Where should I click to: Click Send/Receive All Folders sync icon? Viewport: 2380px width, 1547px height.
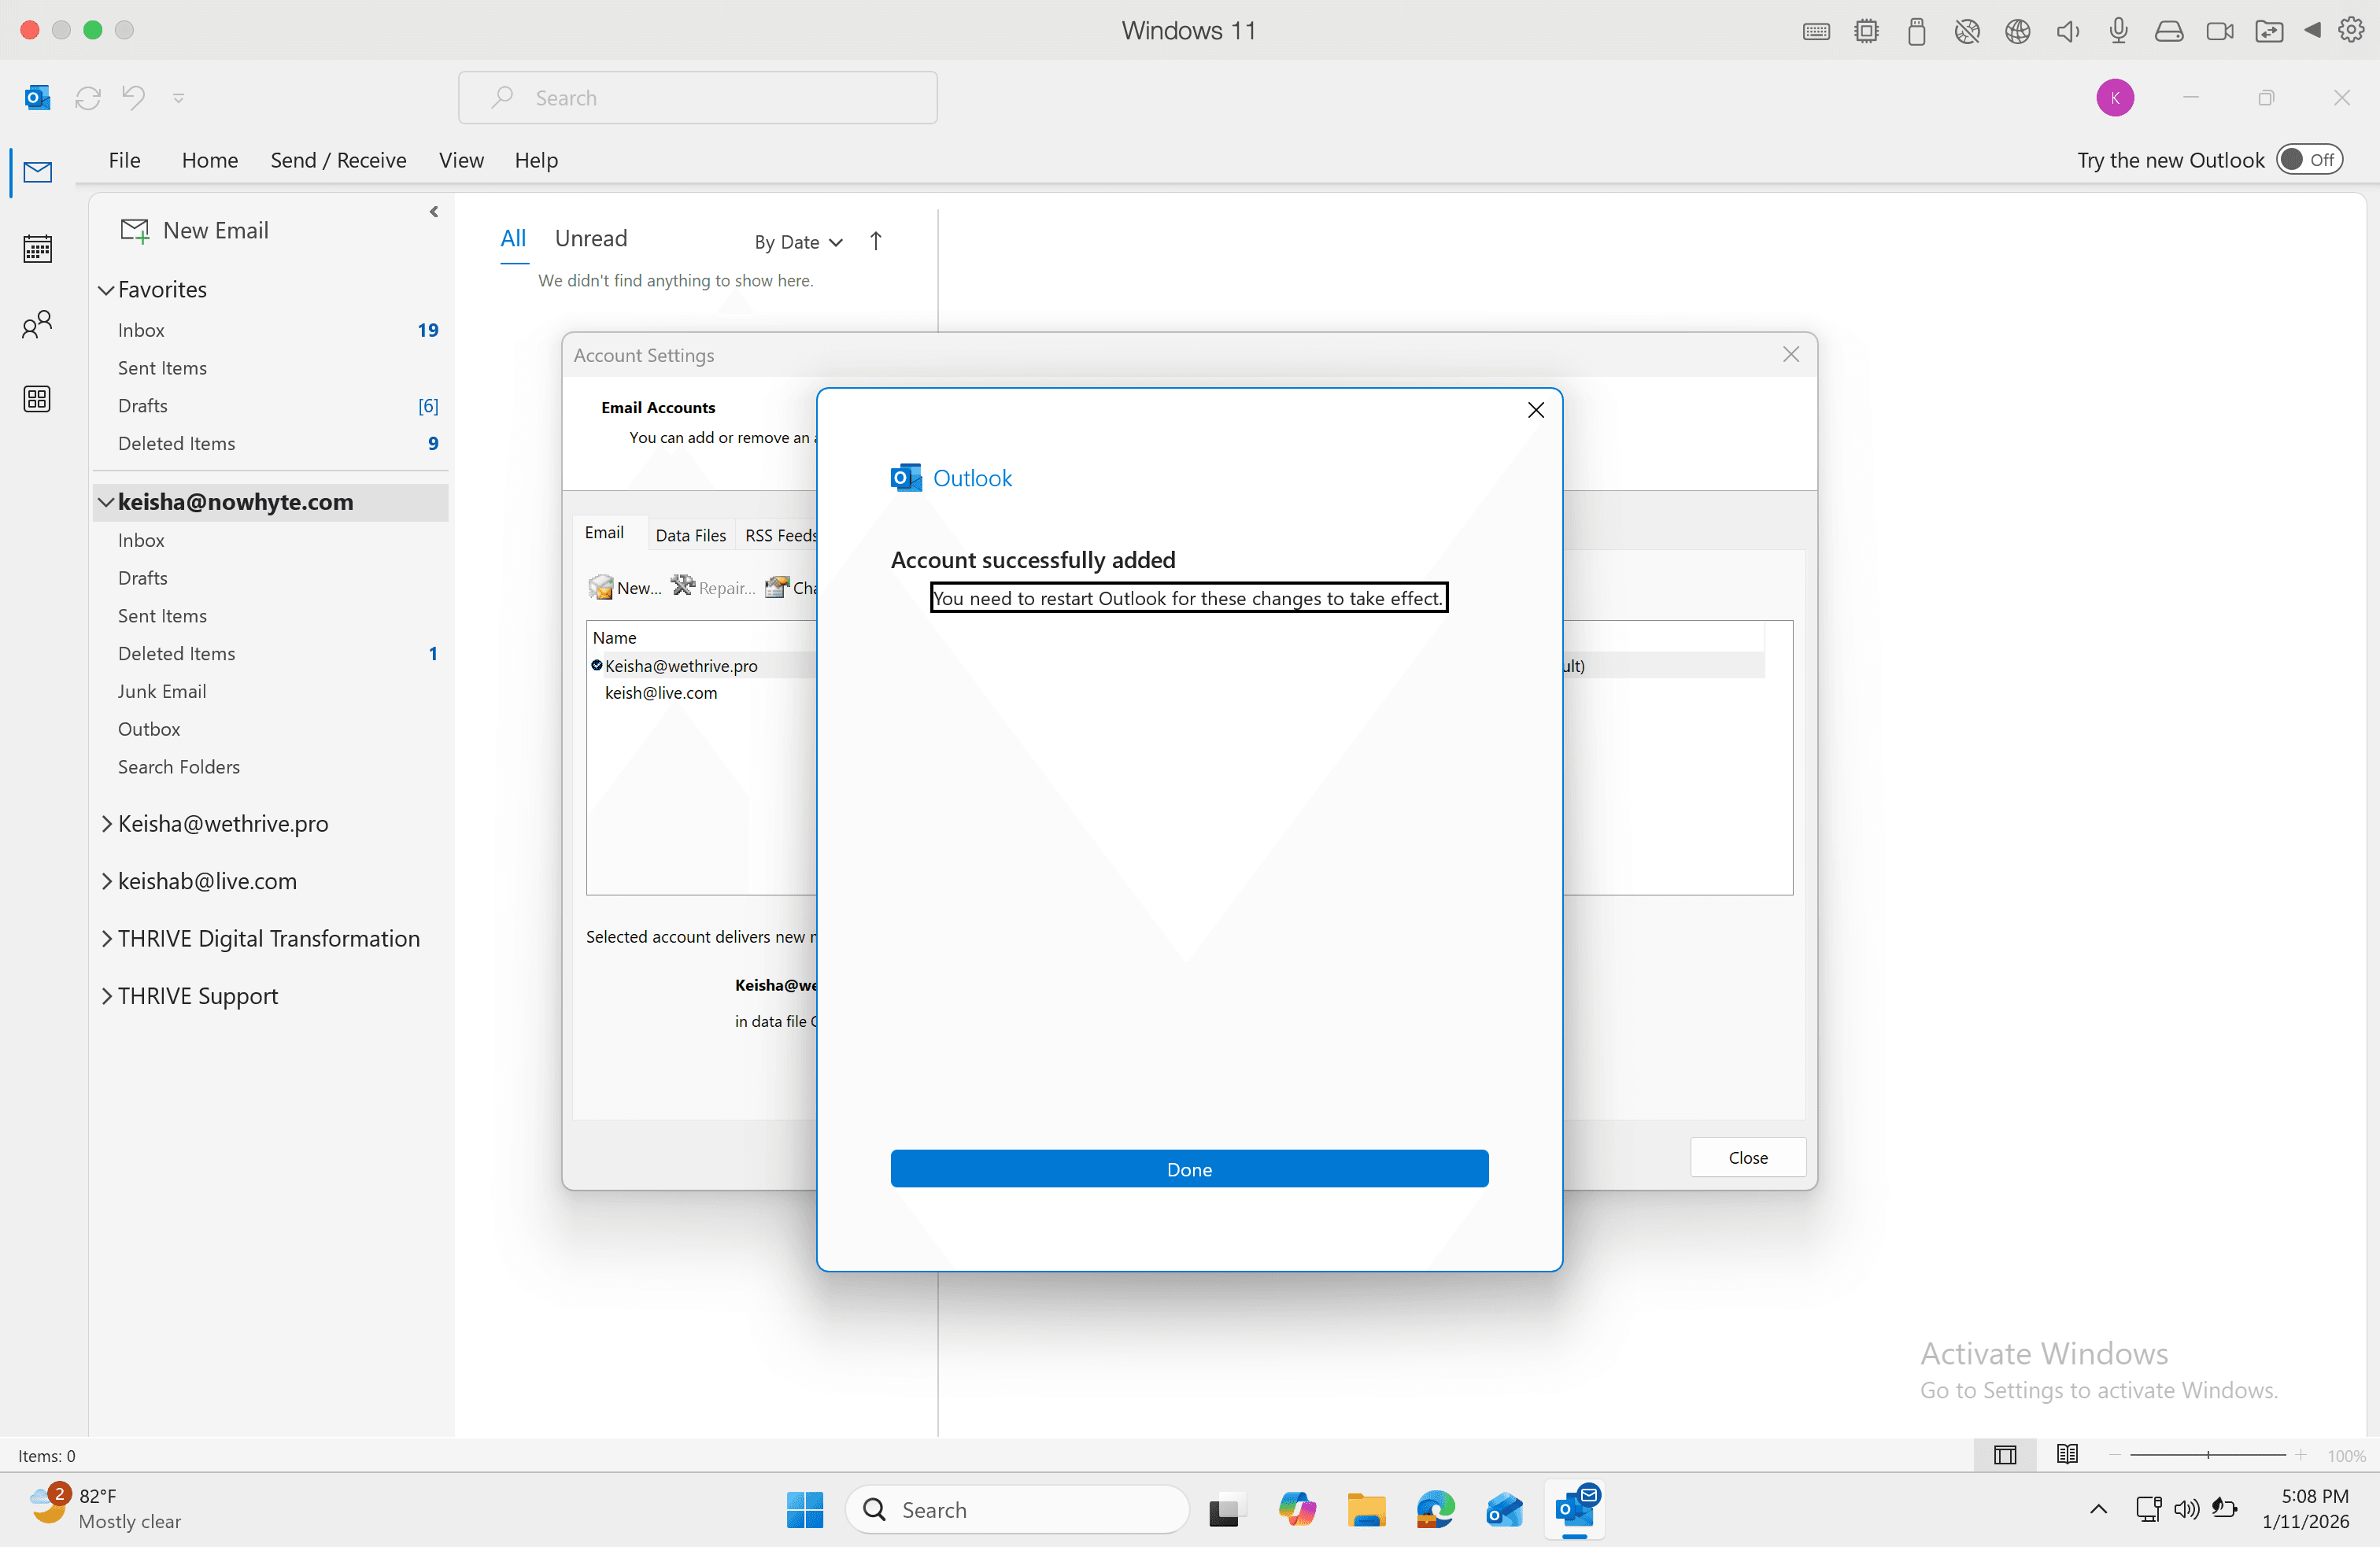[x=88, y=97]
